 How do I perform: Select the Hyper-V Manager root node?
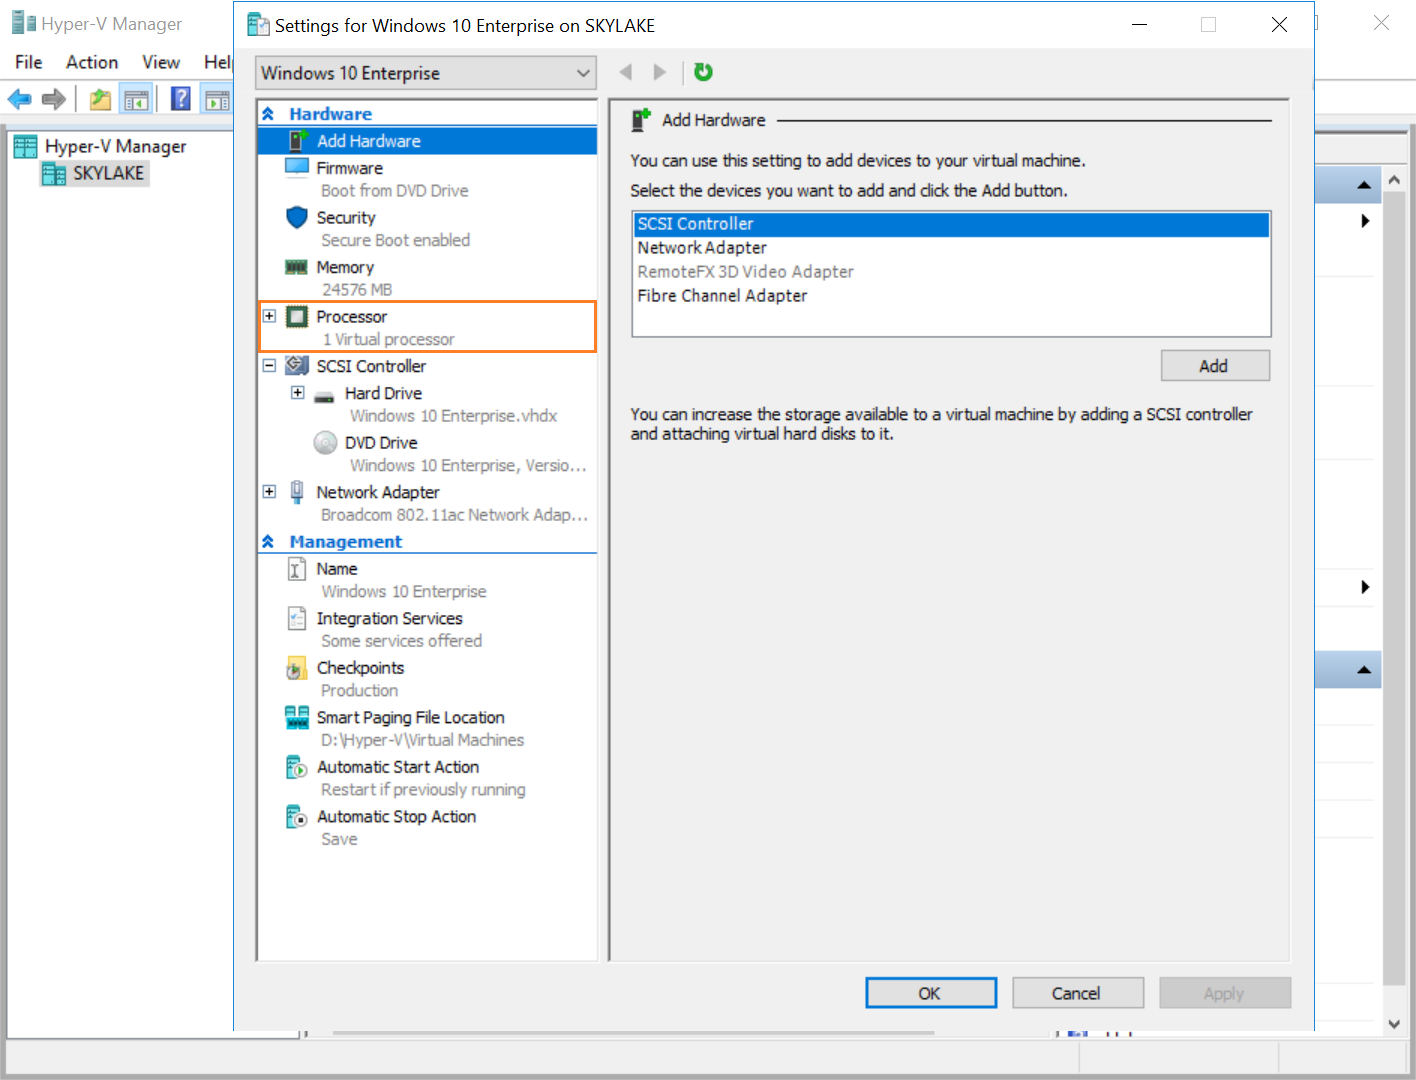(115, 146)
